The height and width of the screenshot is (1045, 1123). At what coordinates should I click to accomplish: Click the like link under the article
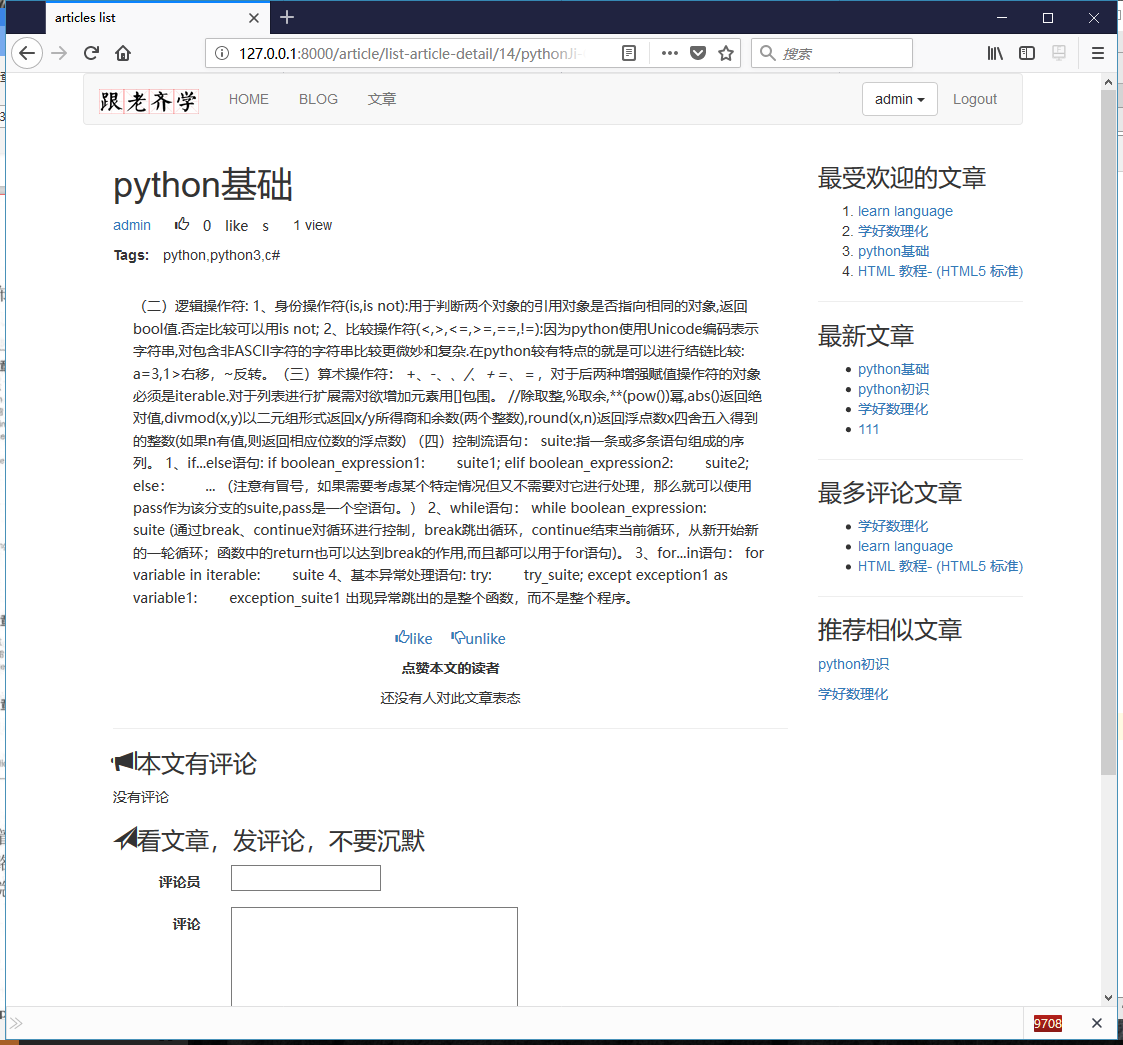click(413, 638)
